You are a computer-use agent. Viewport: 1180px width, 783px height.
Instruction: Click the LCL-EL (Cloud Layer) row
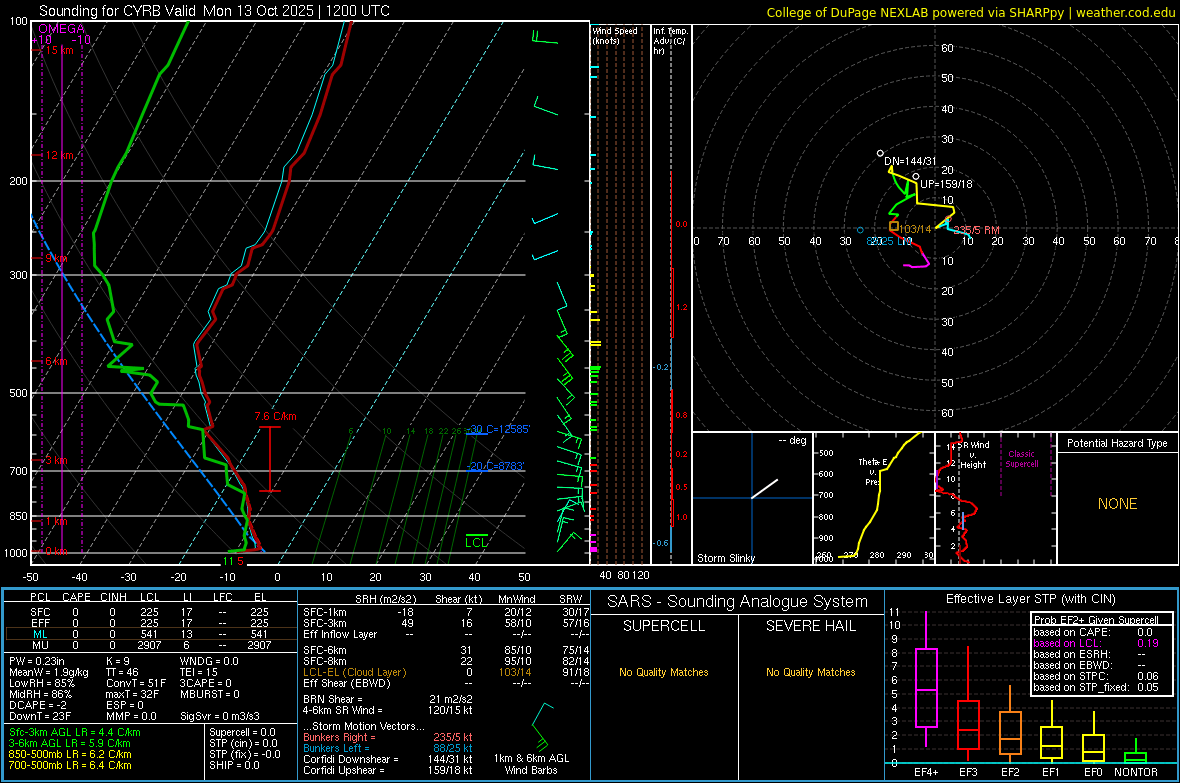(x=446, y=672)
